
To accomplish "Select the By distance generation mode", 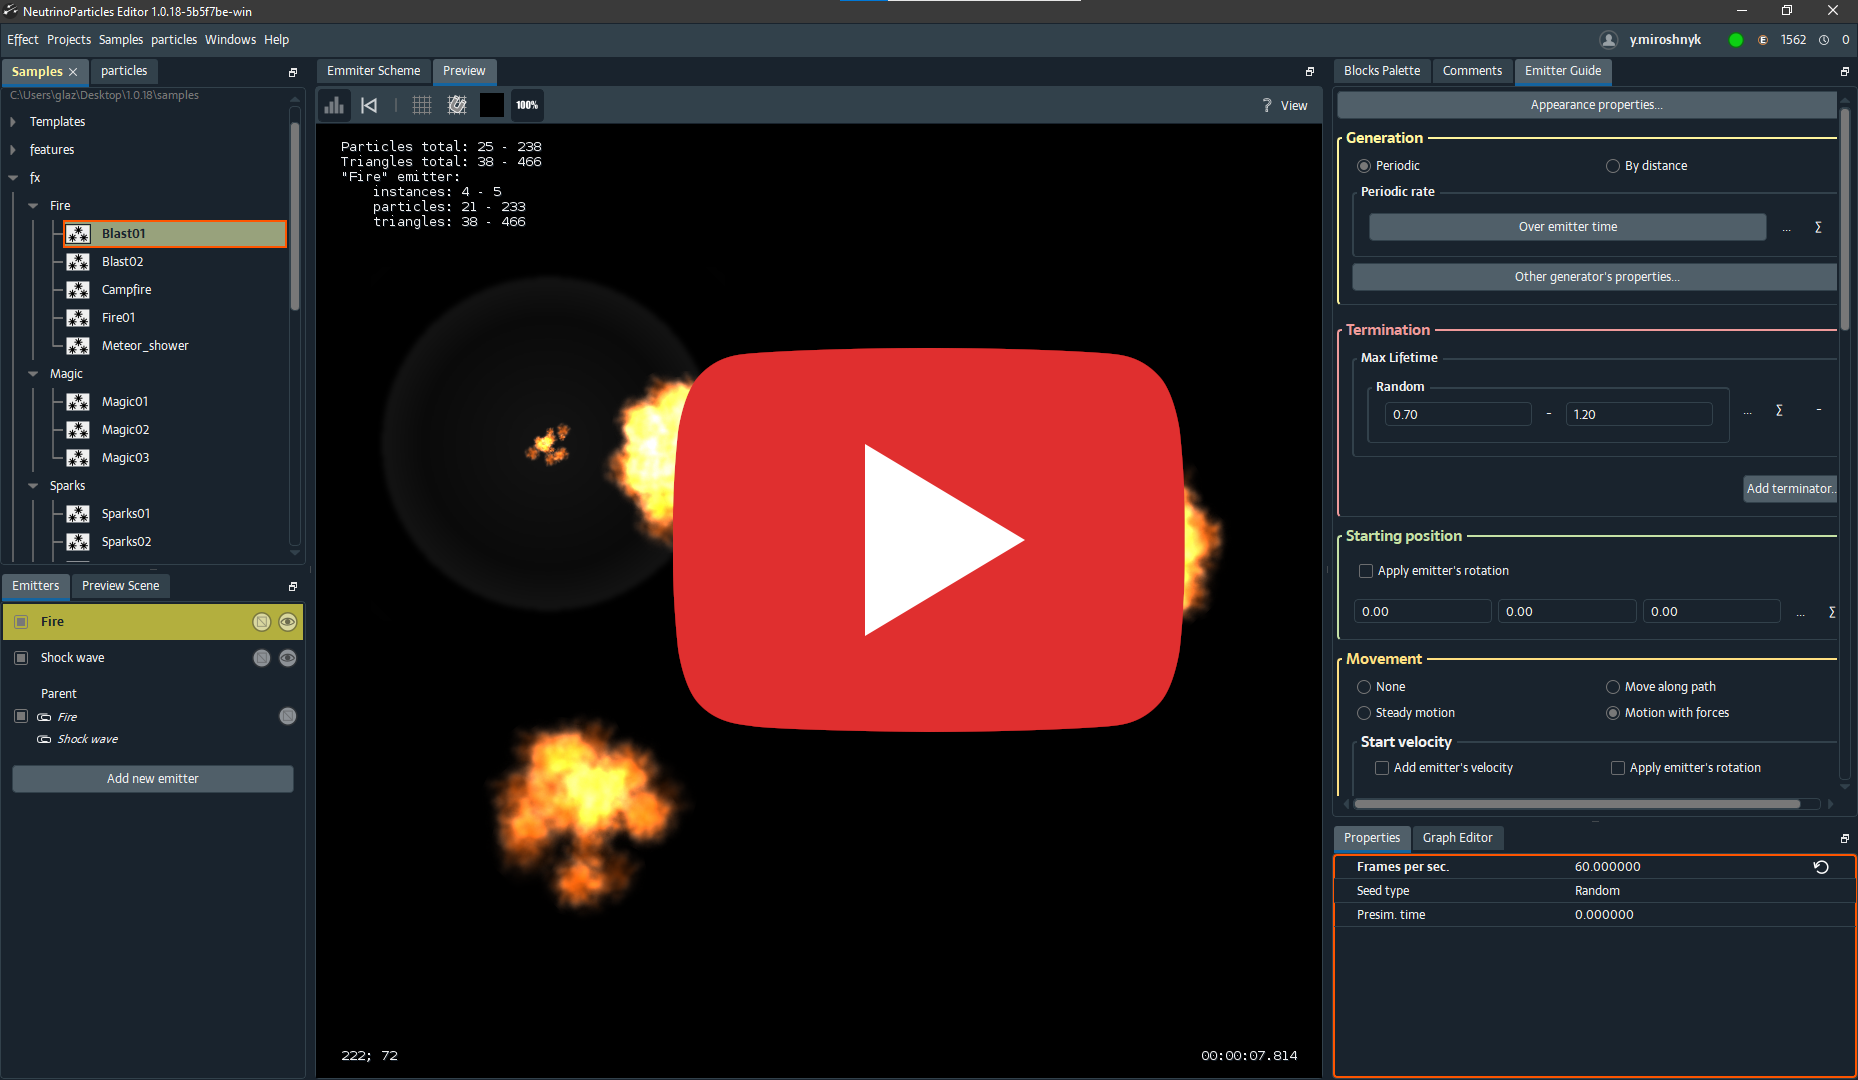I will [x=1612, y=165].
